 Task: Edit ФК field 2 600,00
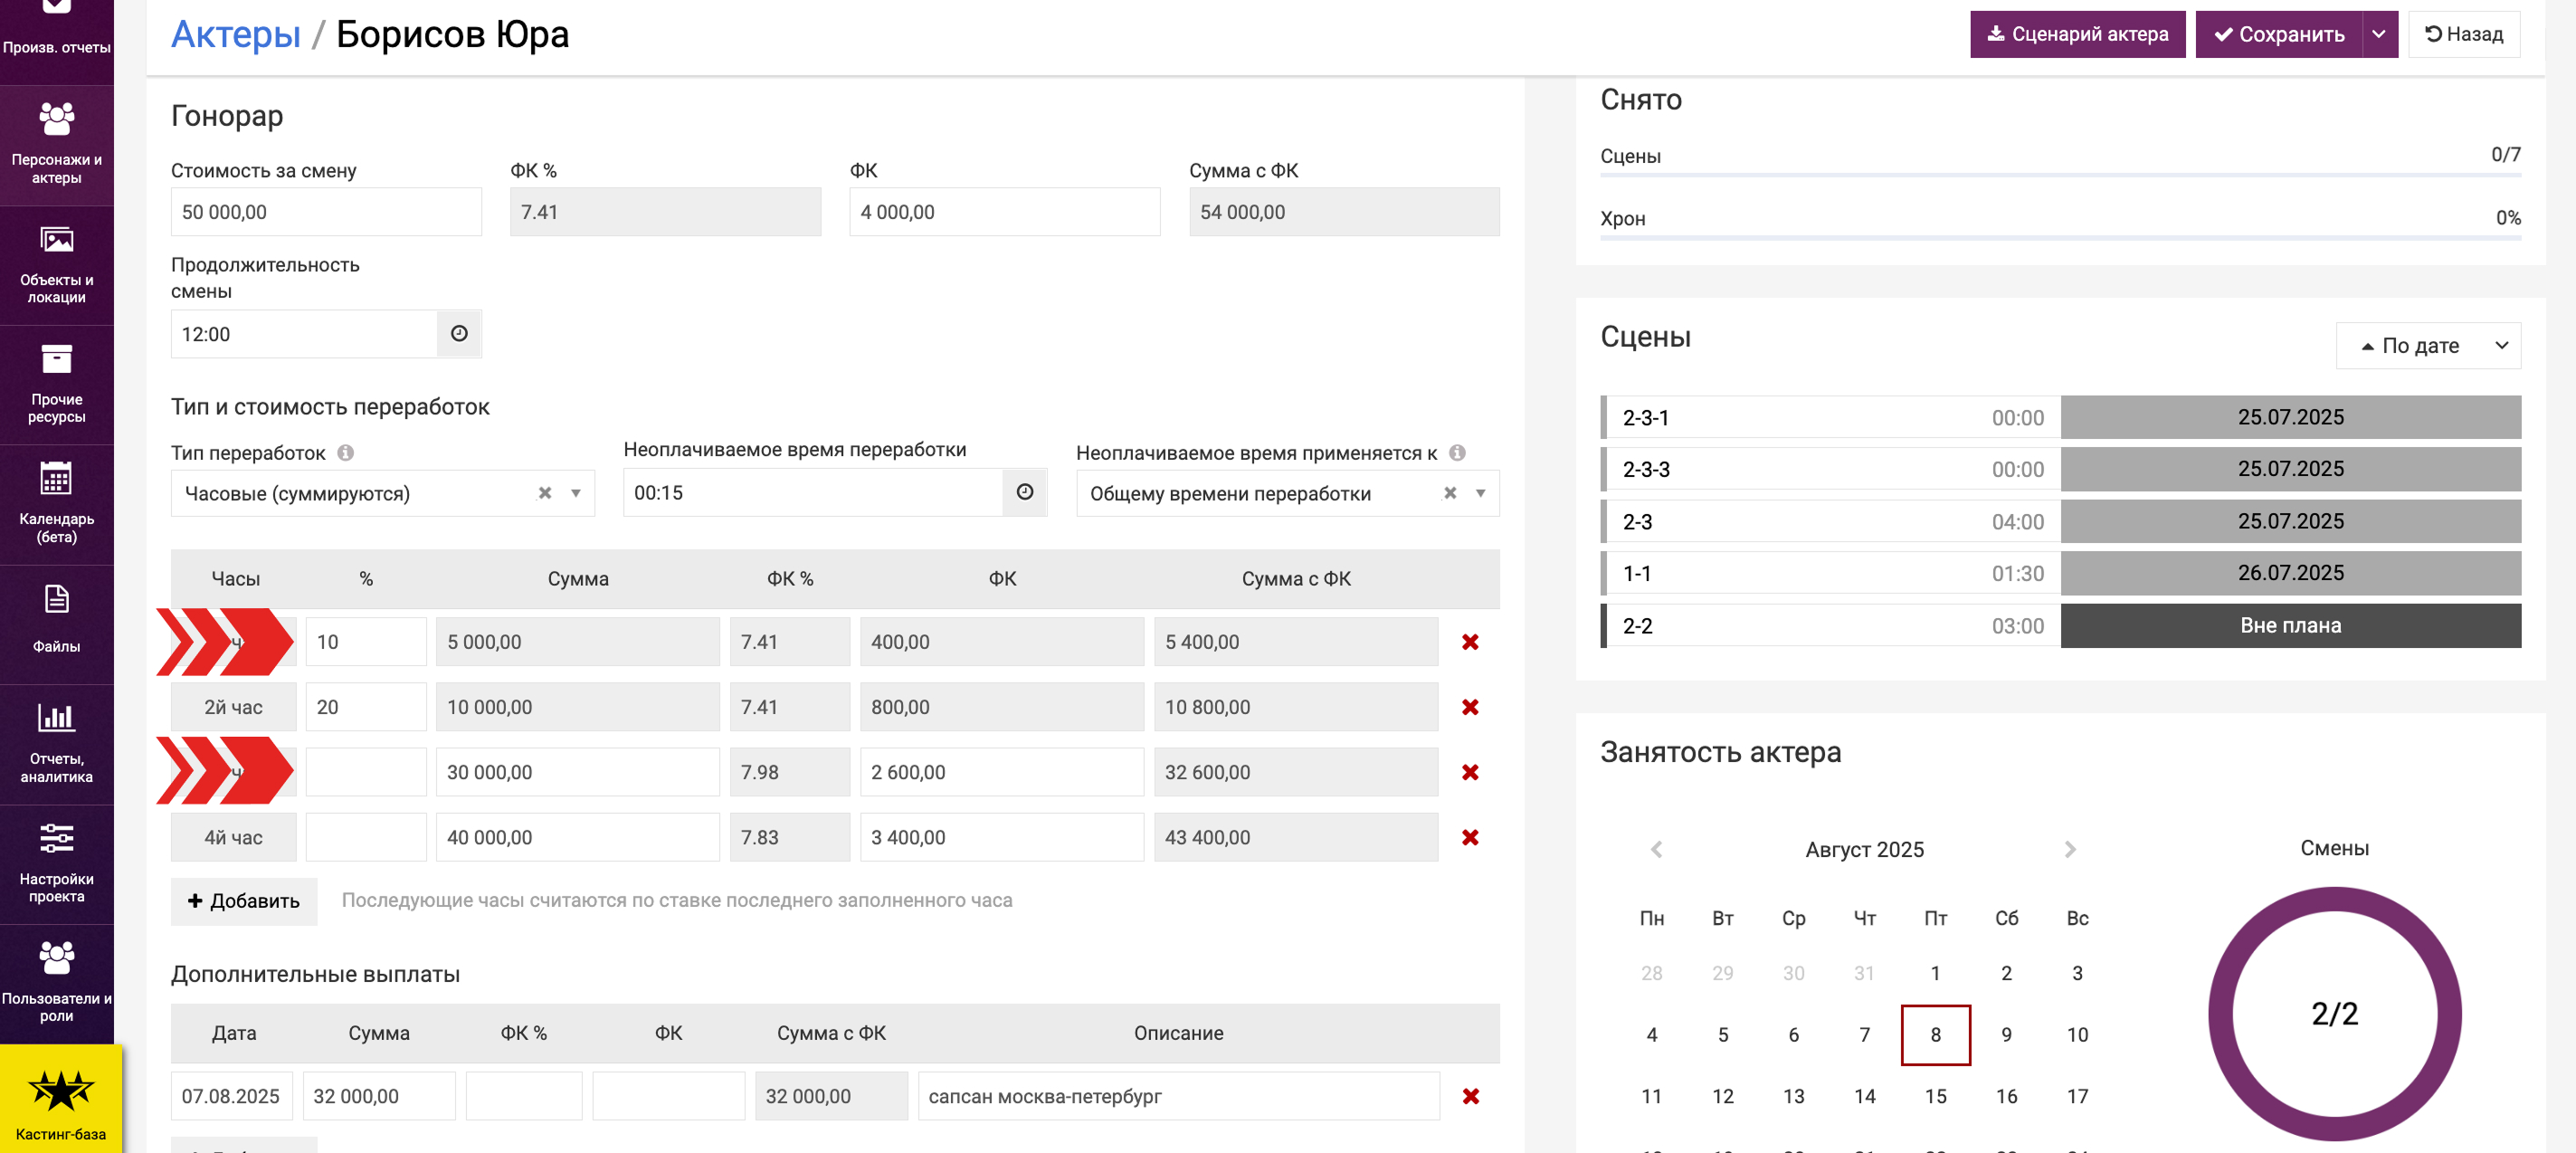tap(1002, 772)
